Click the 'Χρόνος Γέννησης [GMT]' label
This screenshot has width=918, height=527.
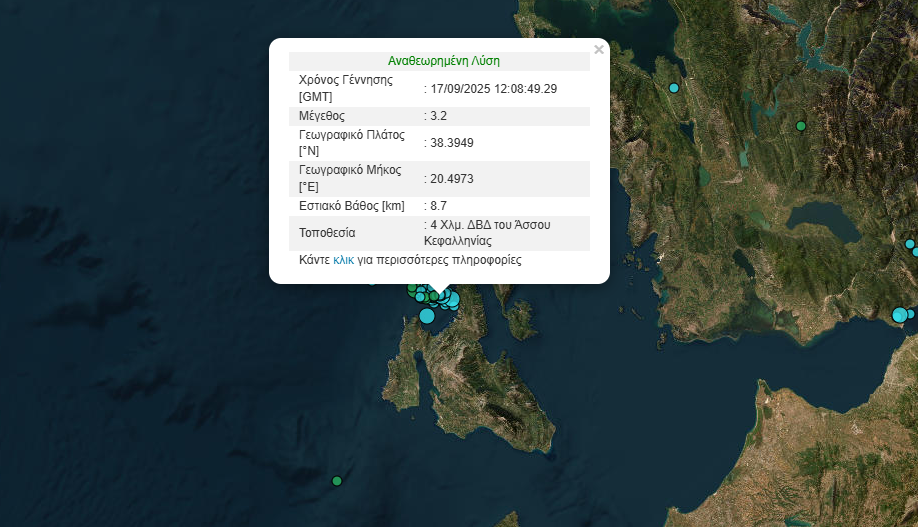click(x=346, y=88)
